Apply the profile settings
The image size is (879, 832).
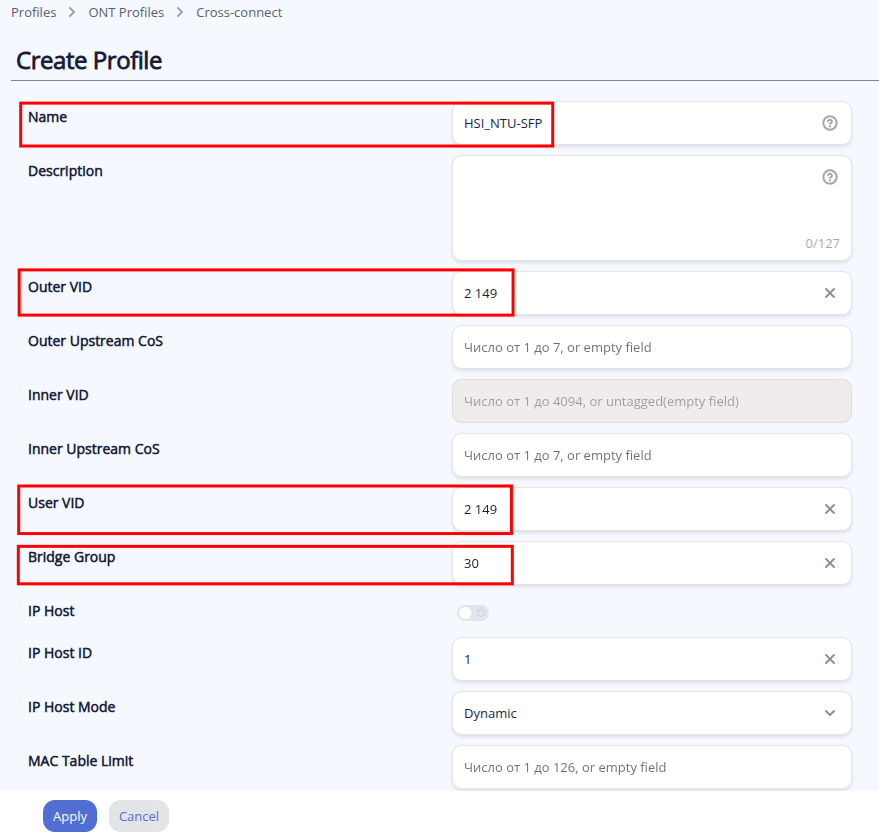click(70, 816)
